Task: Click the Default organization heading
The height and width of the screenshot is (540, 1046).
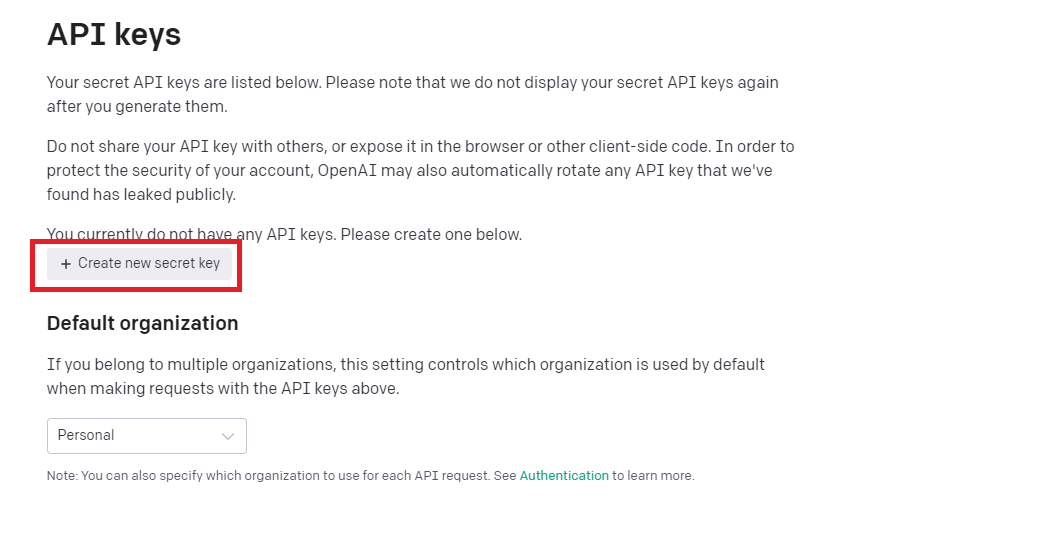Action: pos(142,323)
